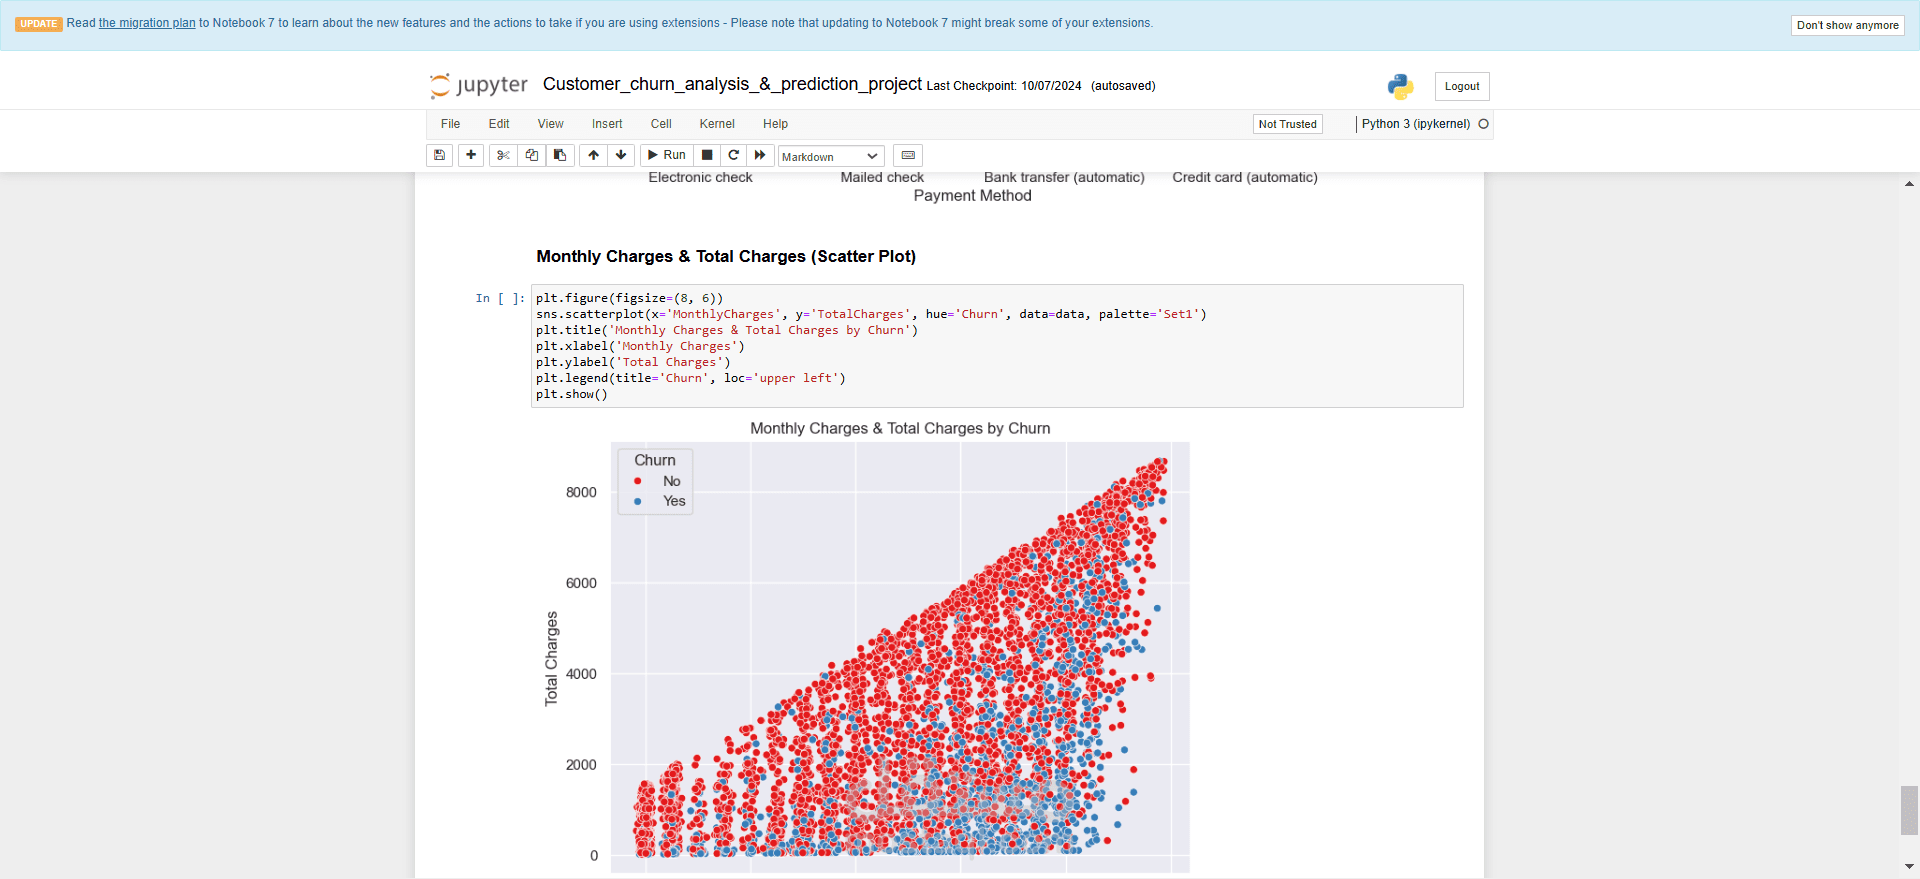Run the selected cell
Image resolution: width=1920 pixels, height=879 pixels.
[x=667, y=155]
